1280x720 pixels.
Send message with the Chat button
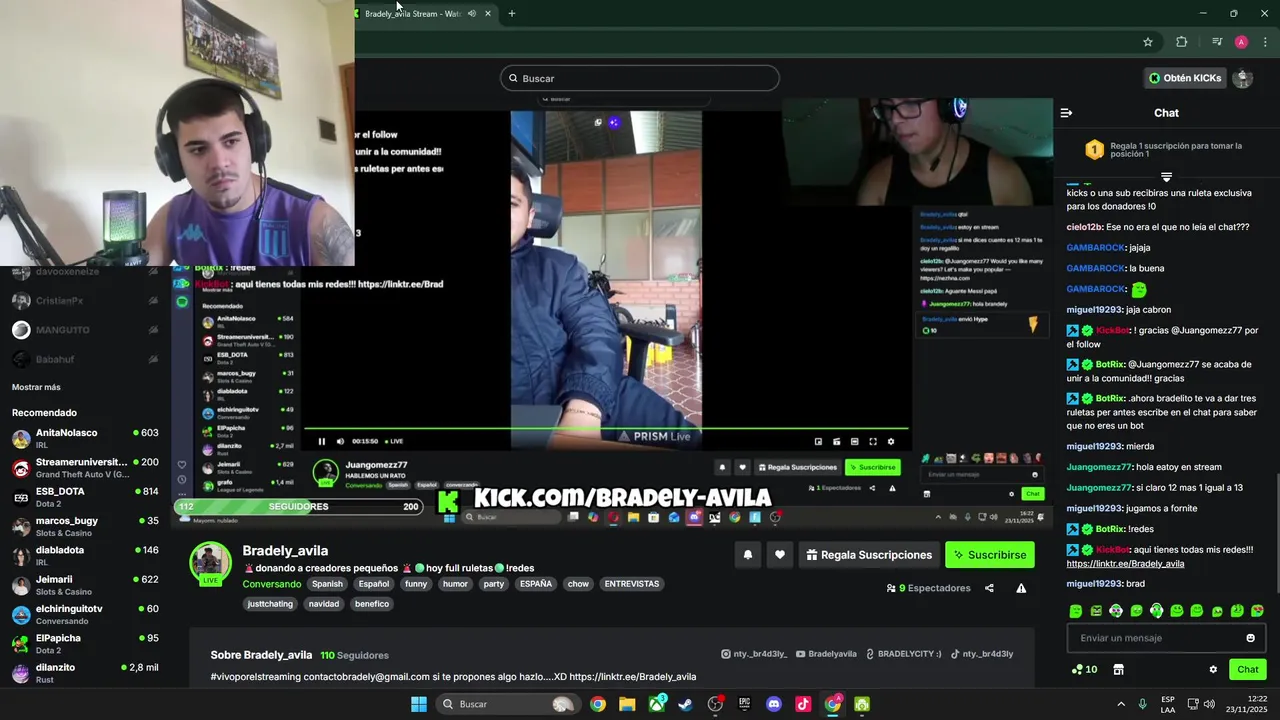coord(1248,670)
